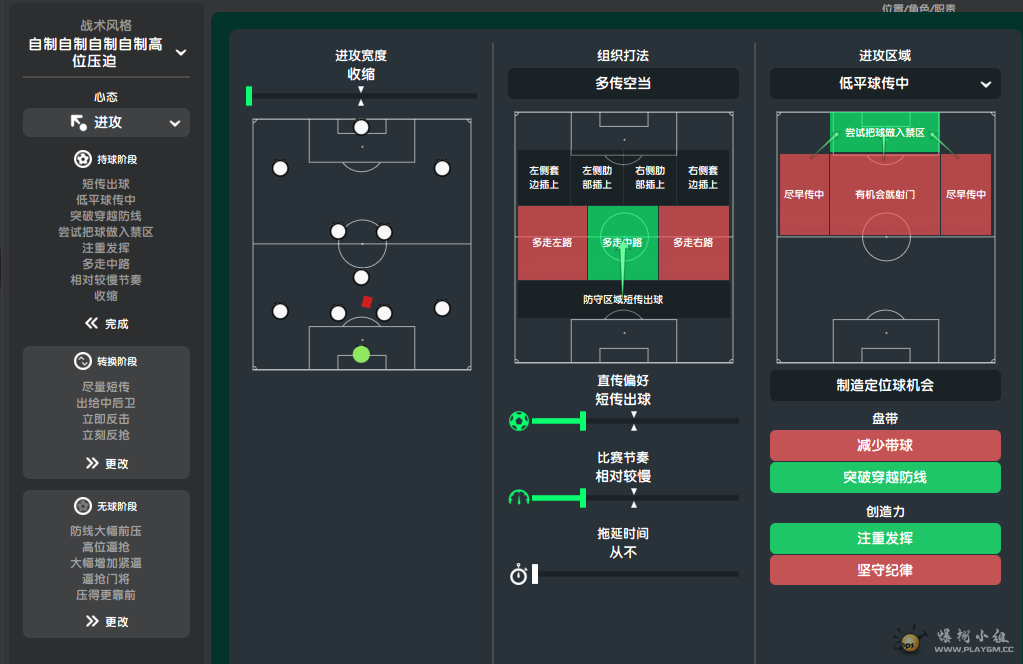
Task: Click the 多传空当 button
Action: 623,83
